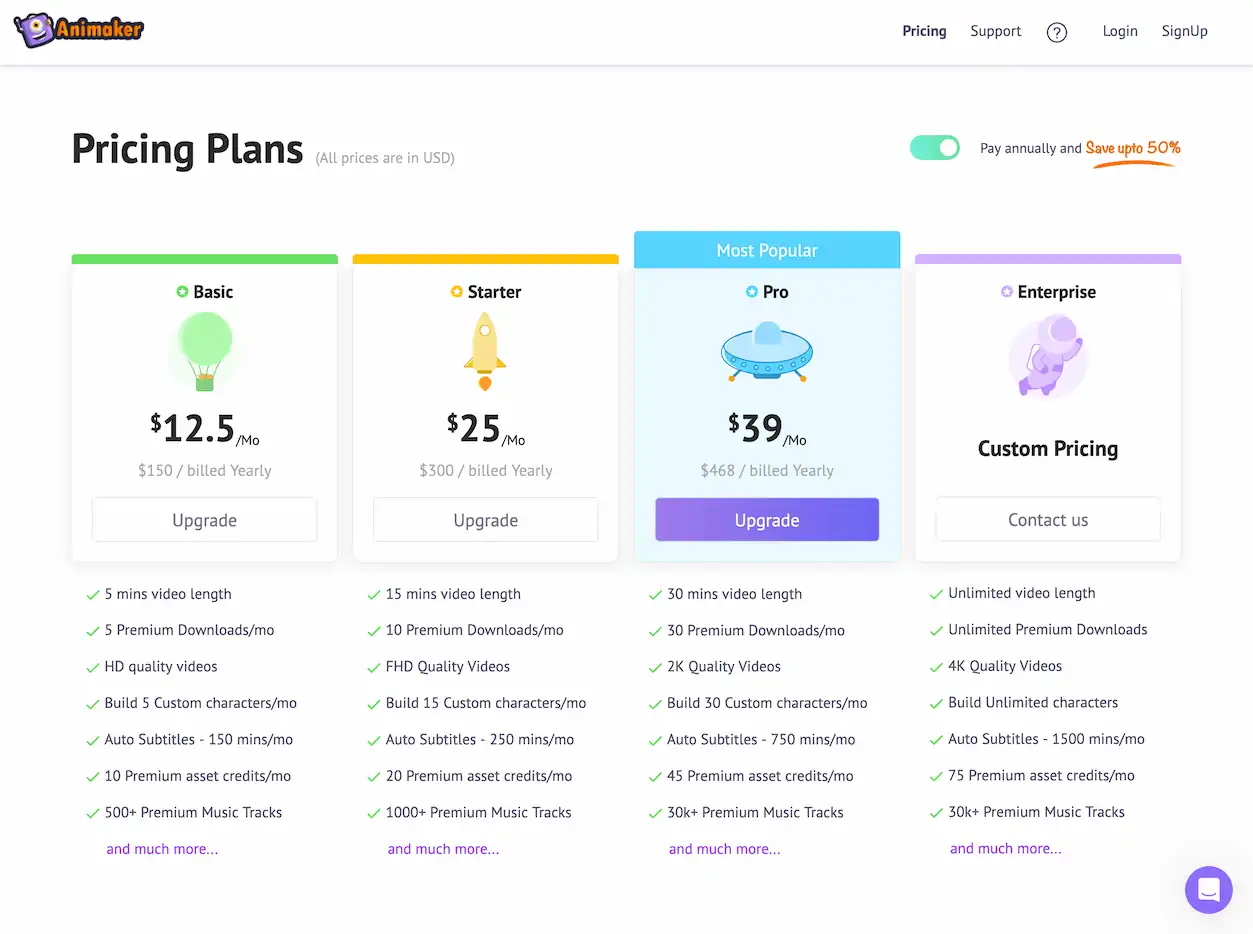Upgrade to the Pro plan

pos(767,520)
